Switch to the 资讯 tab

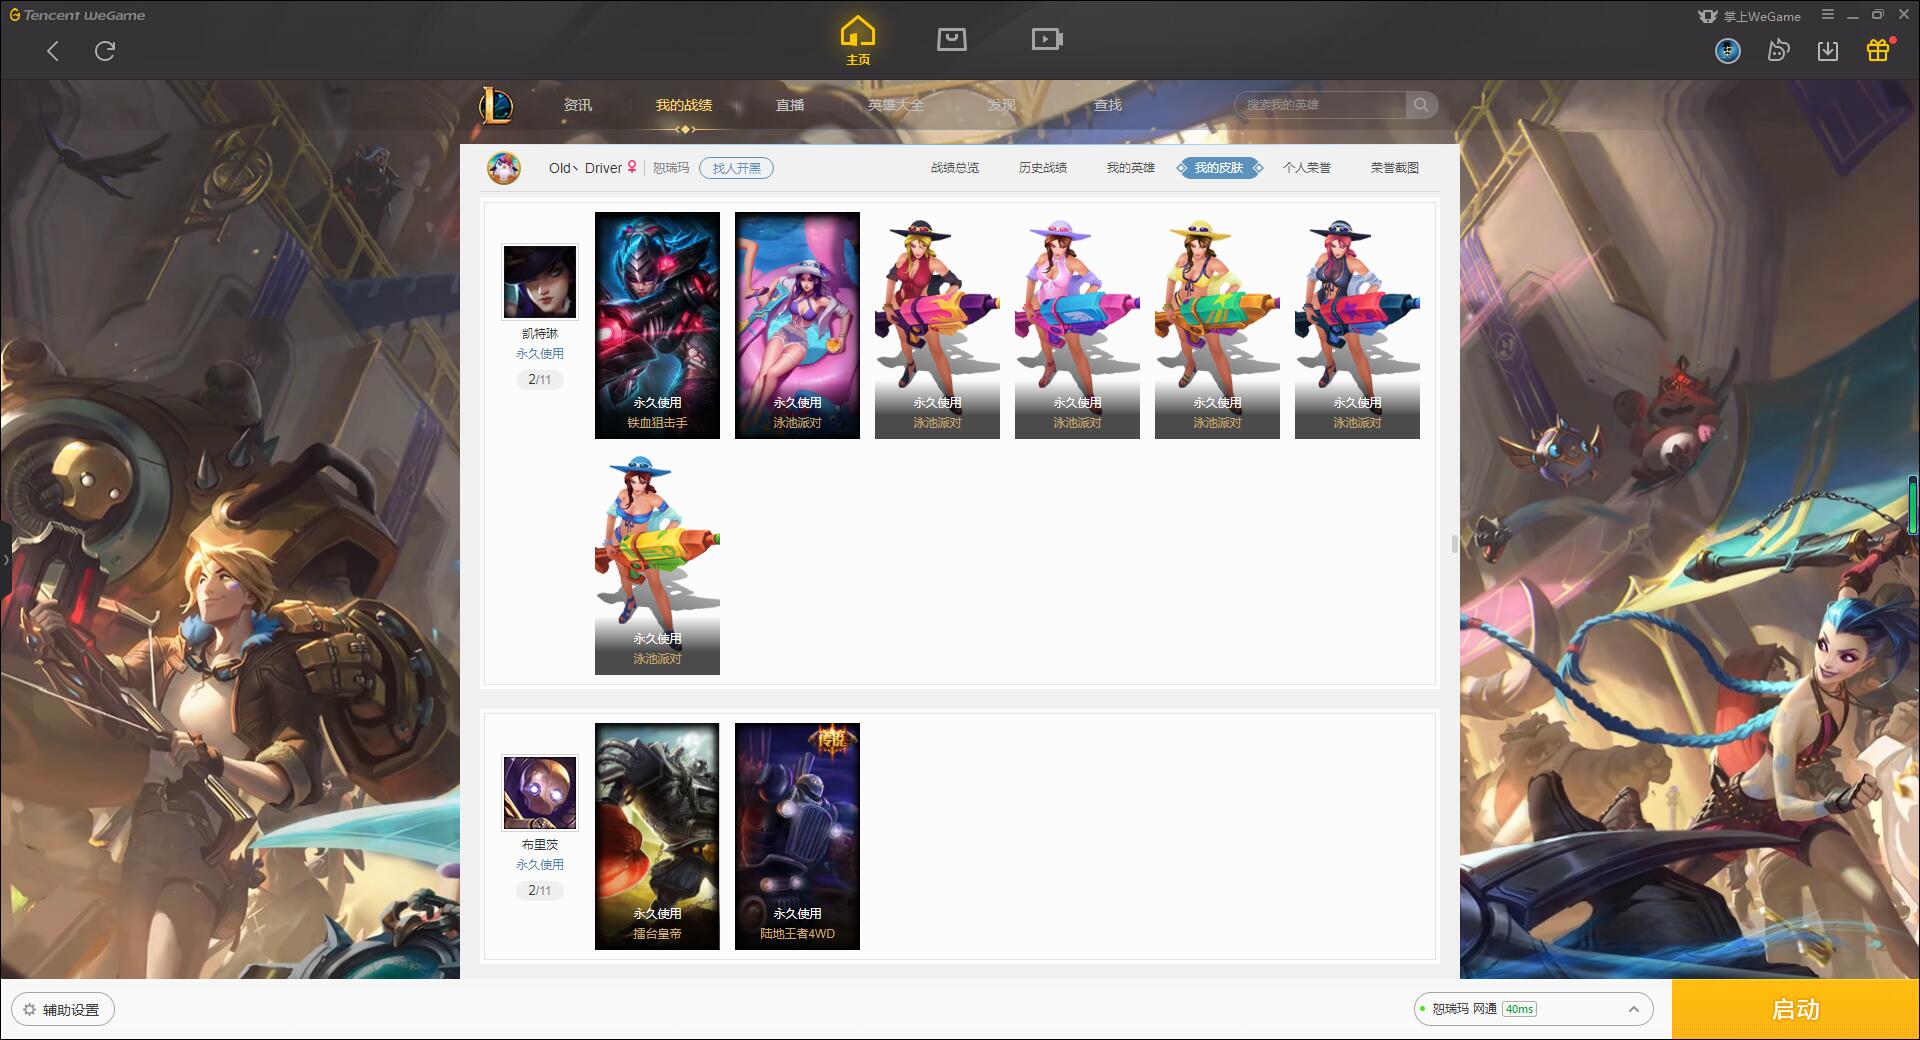point(577,105)
